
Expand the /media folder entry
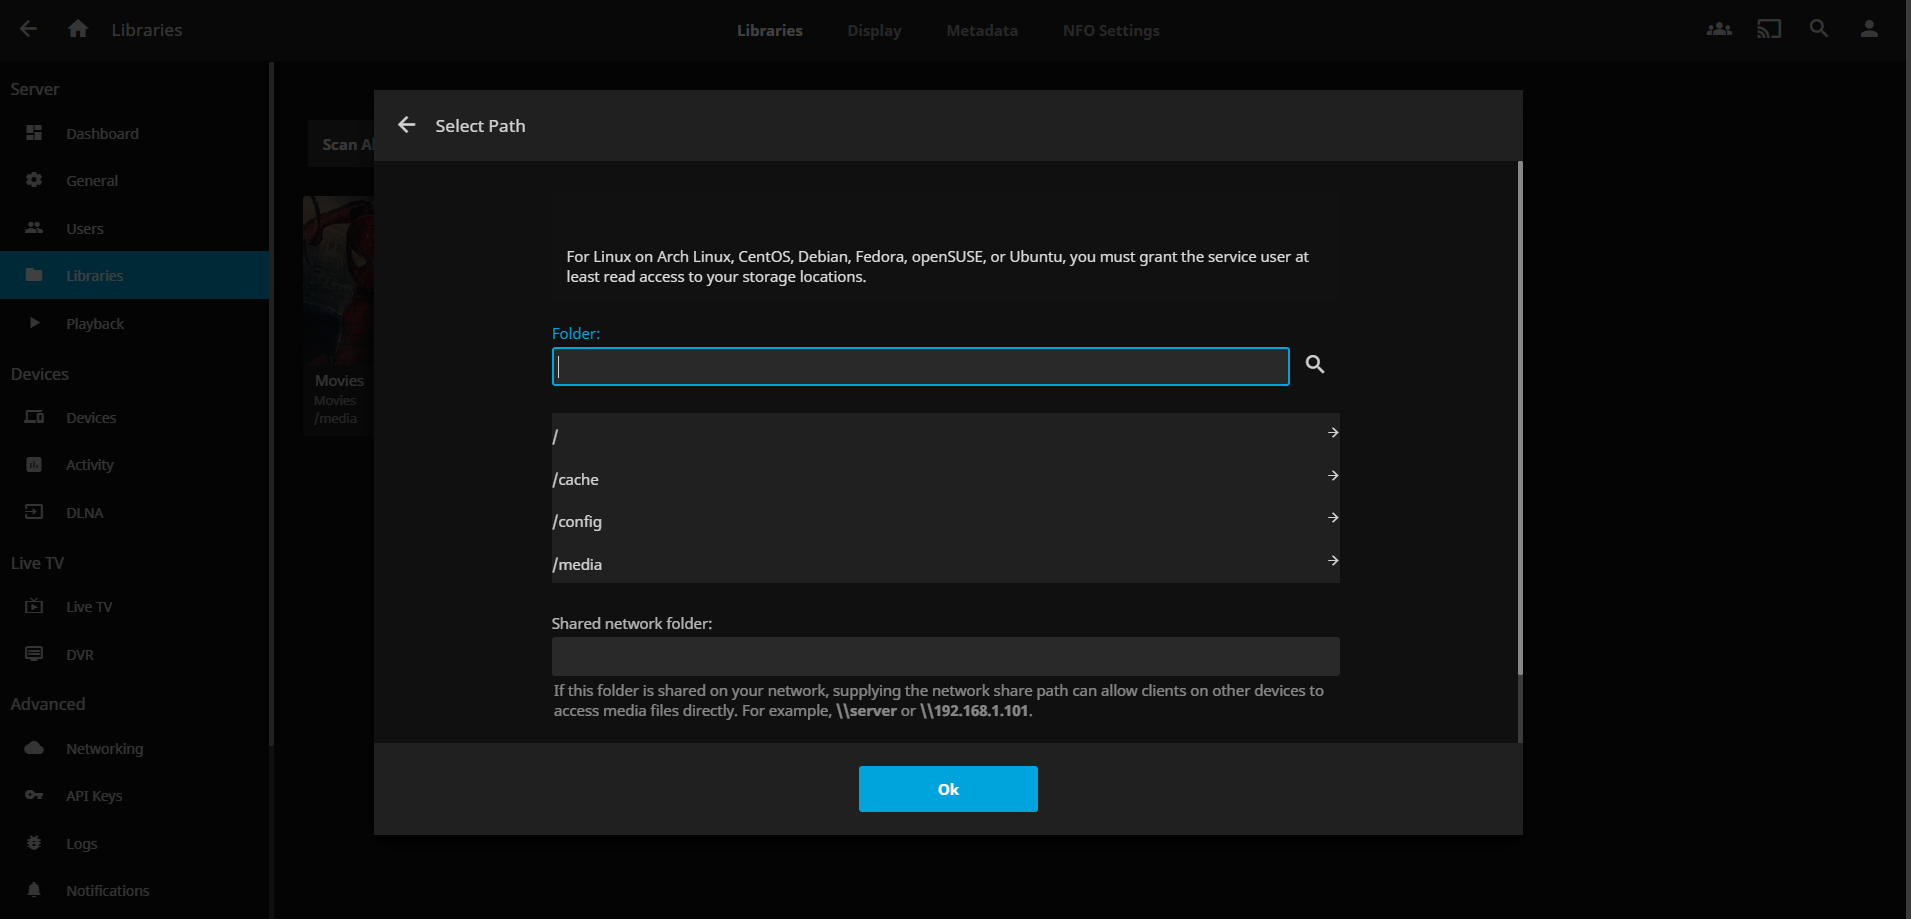944,563
